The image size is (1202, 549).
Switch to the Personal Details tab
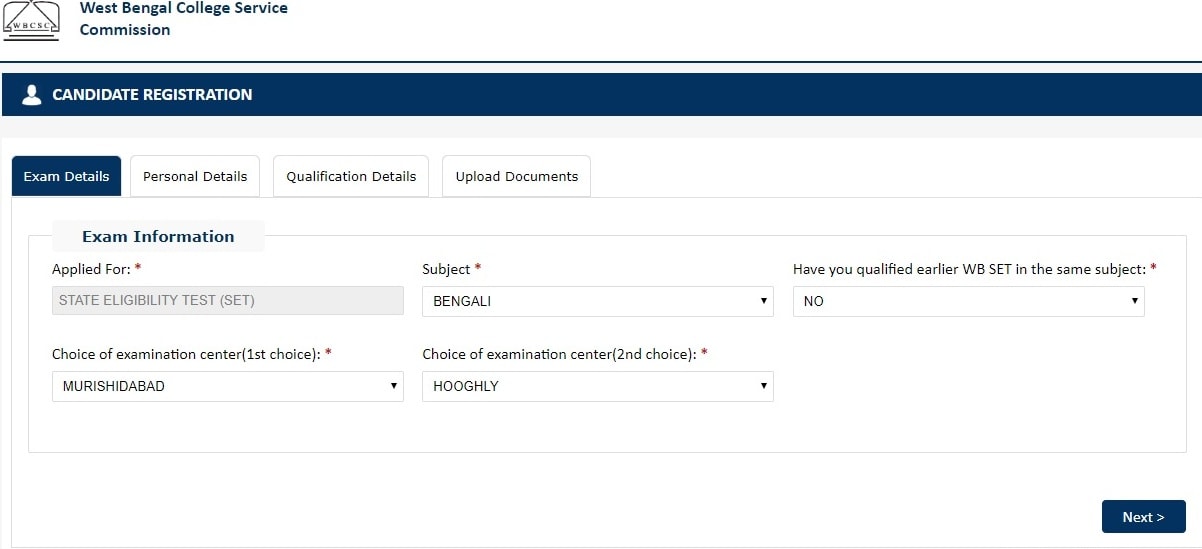[195, 176]
